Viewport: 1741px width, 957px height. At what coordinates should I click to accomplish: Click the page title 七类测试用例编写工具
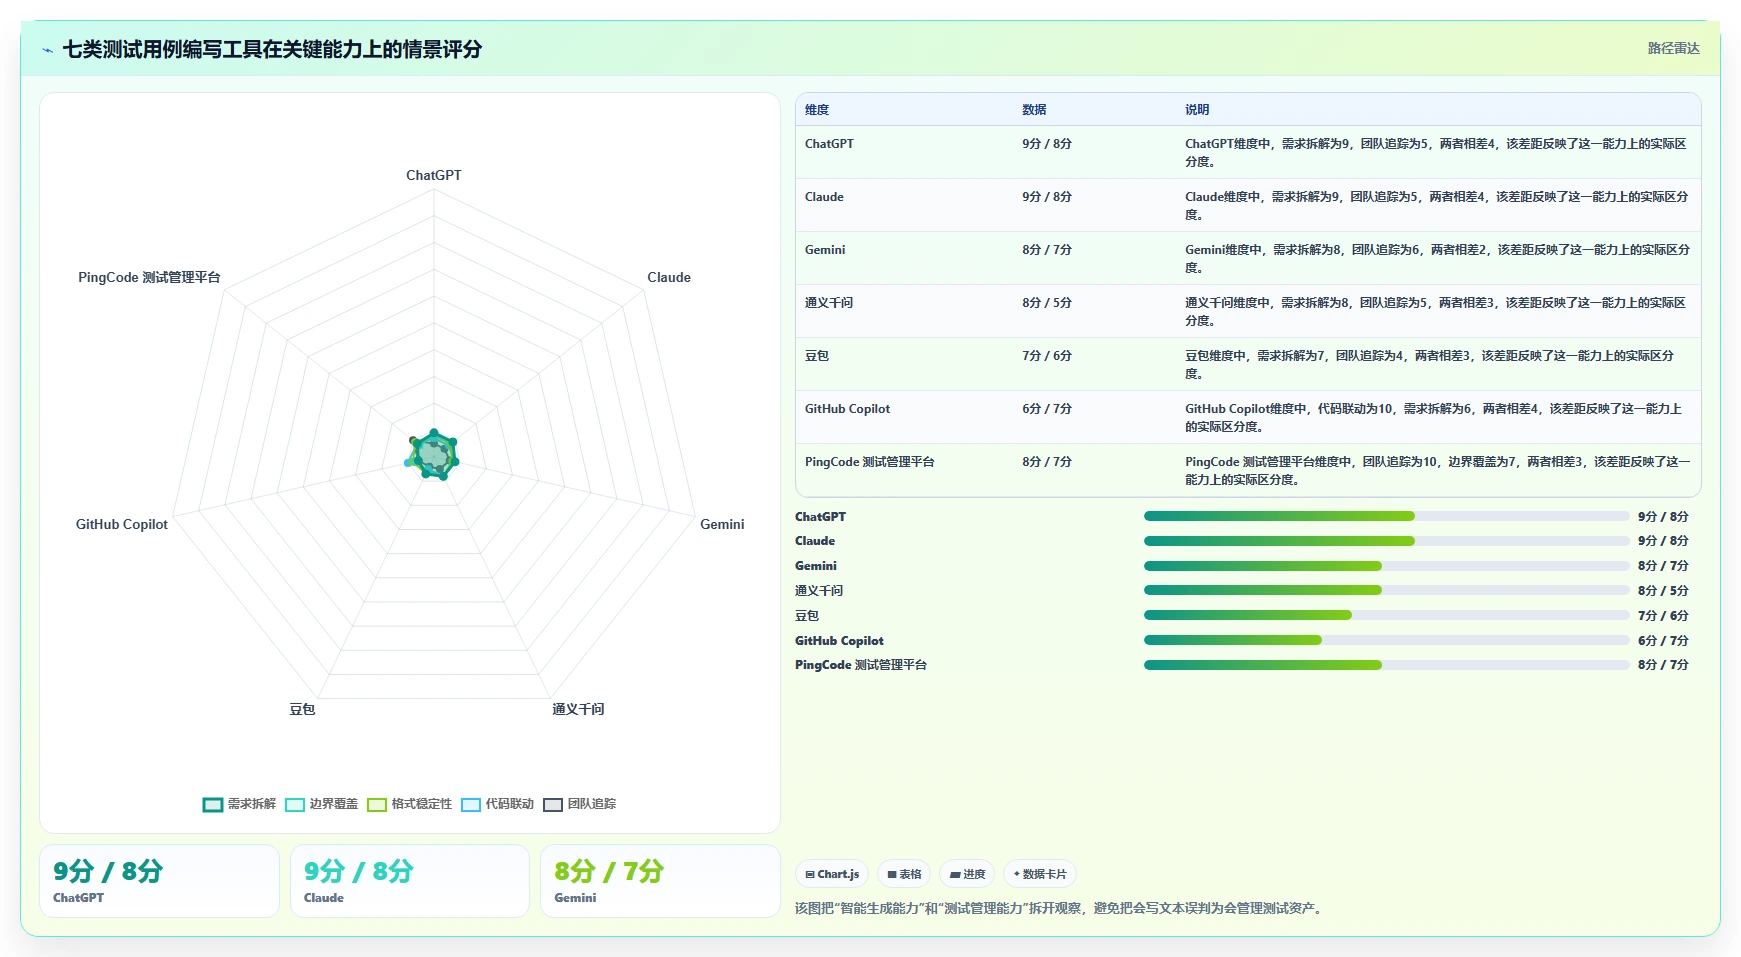tap(272, 49)
